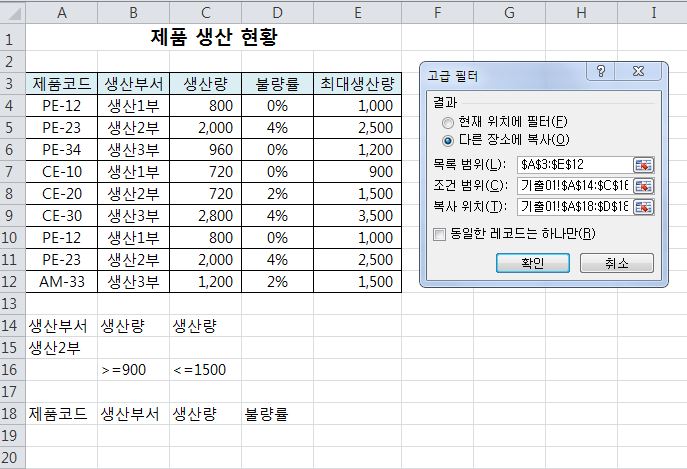Click the 취소 button
The width and height of the screenshot is (687, 469).
coord(616,263)
